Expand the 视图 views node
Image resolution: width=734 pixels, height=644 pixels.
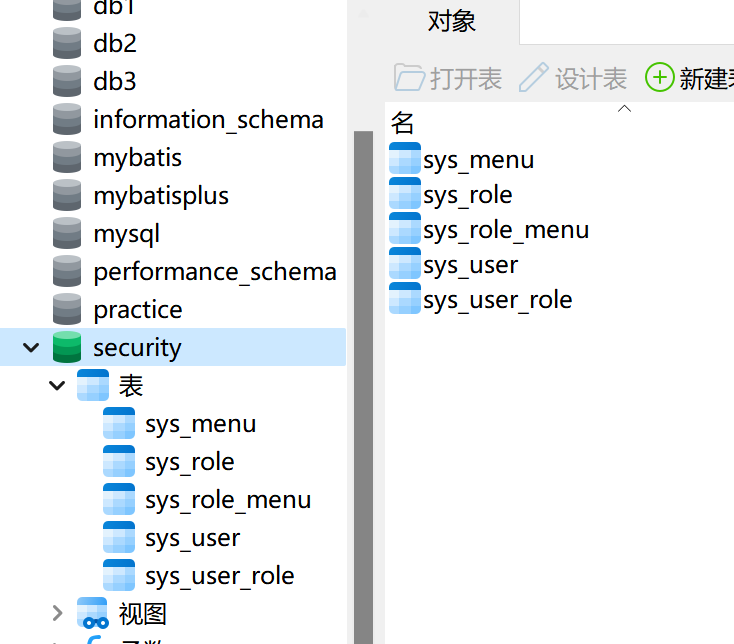click(x=58, y=613)
